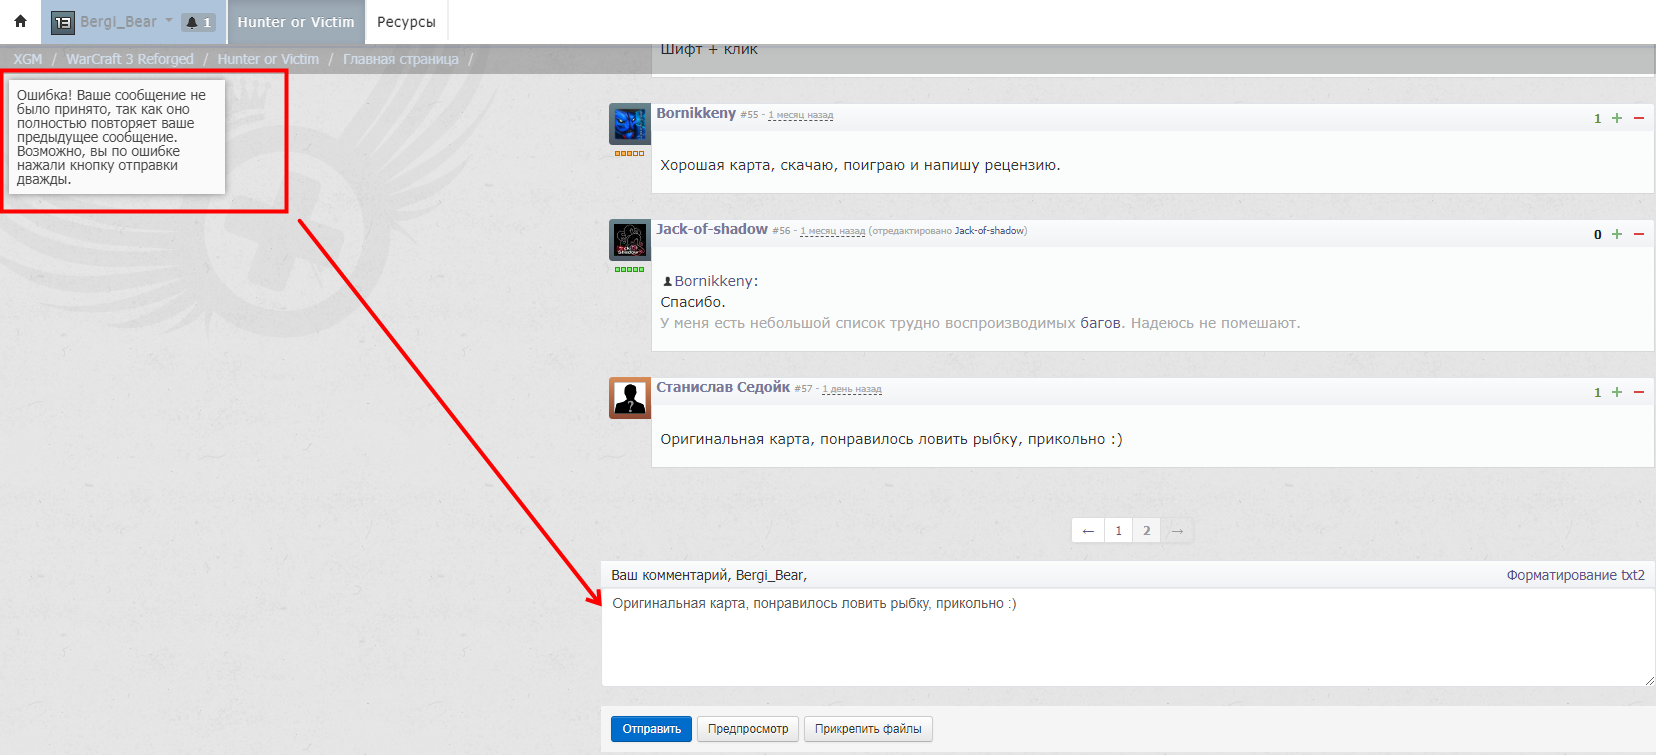The width and height of the screenshot is (1656, 755).
Task: Open Станислав Седойк's profile from author name
Action: [x=723, y=387]
